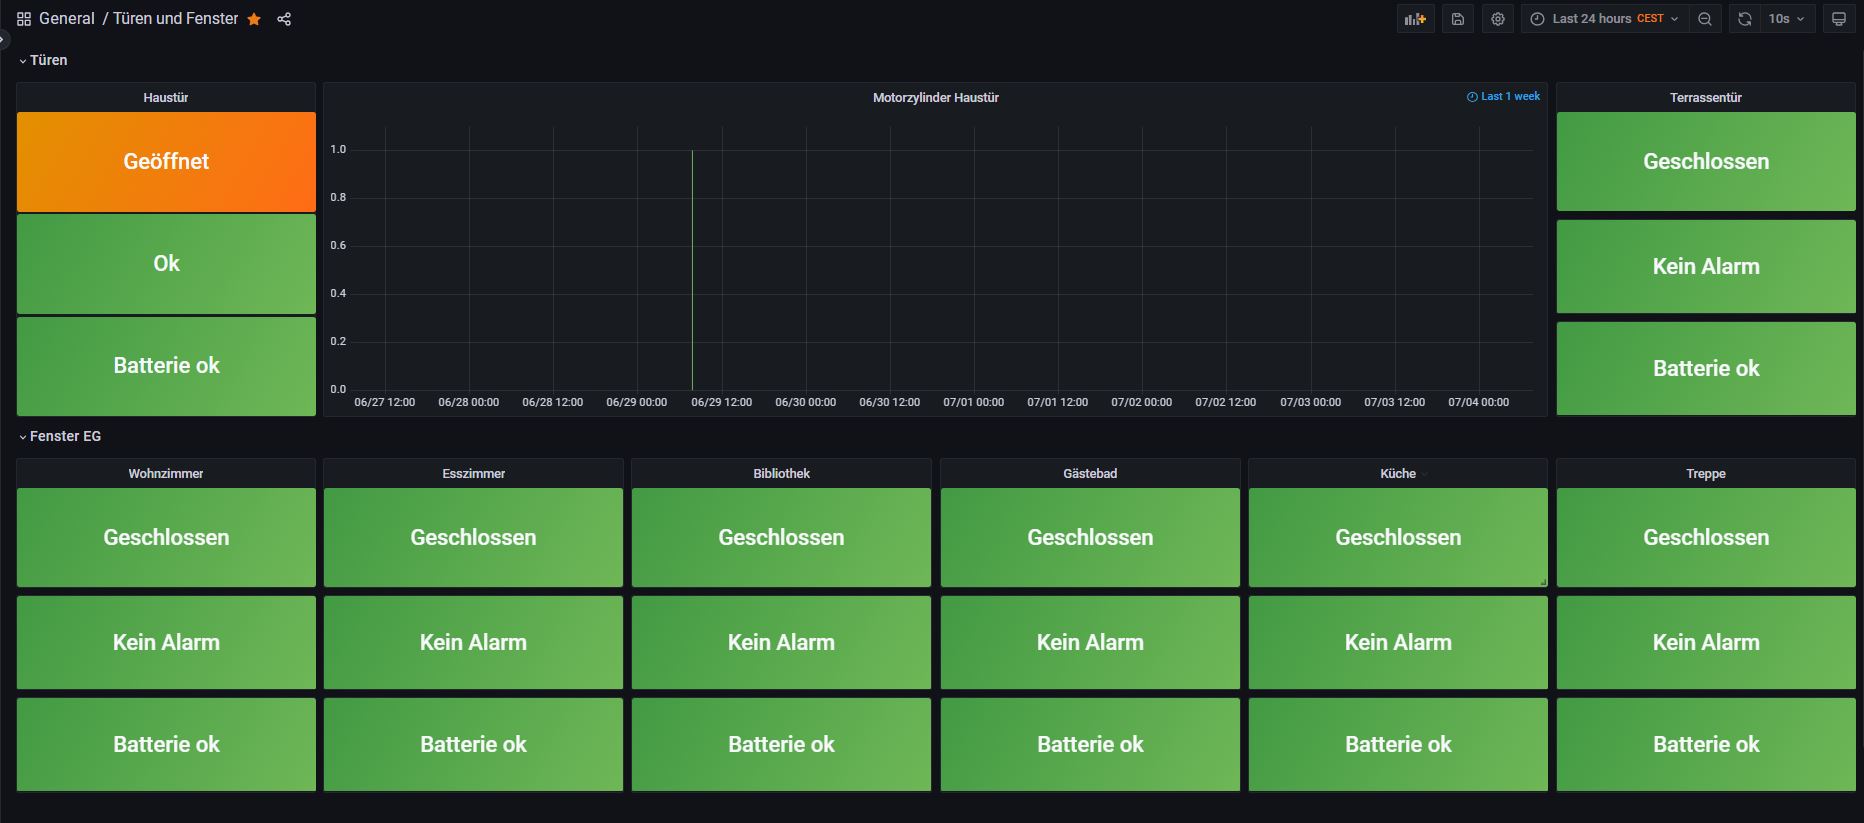Open the dashboards grid icon
Screen dimensions: 1864x823
[x=24, y=19]
